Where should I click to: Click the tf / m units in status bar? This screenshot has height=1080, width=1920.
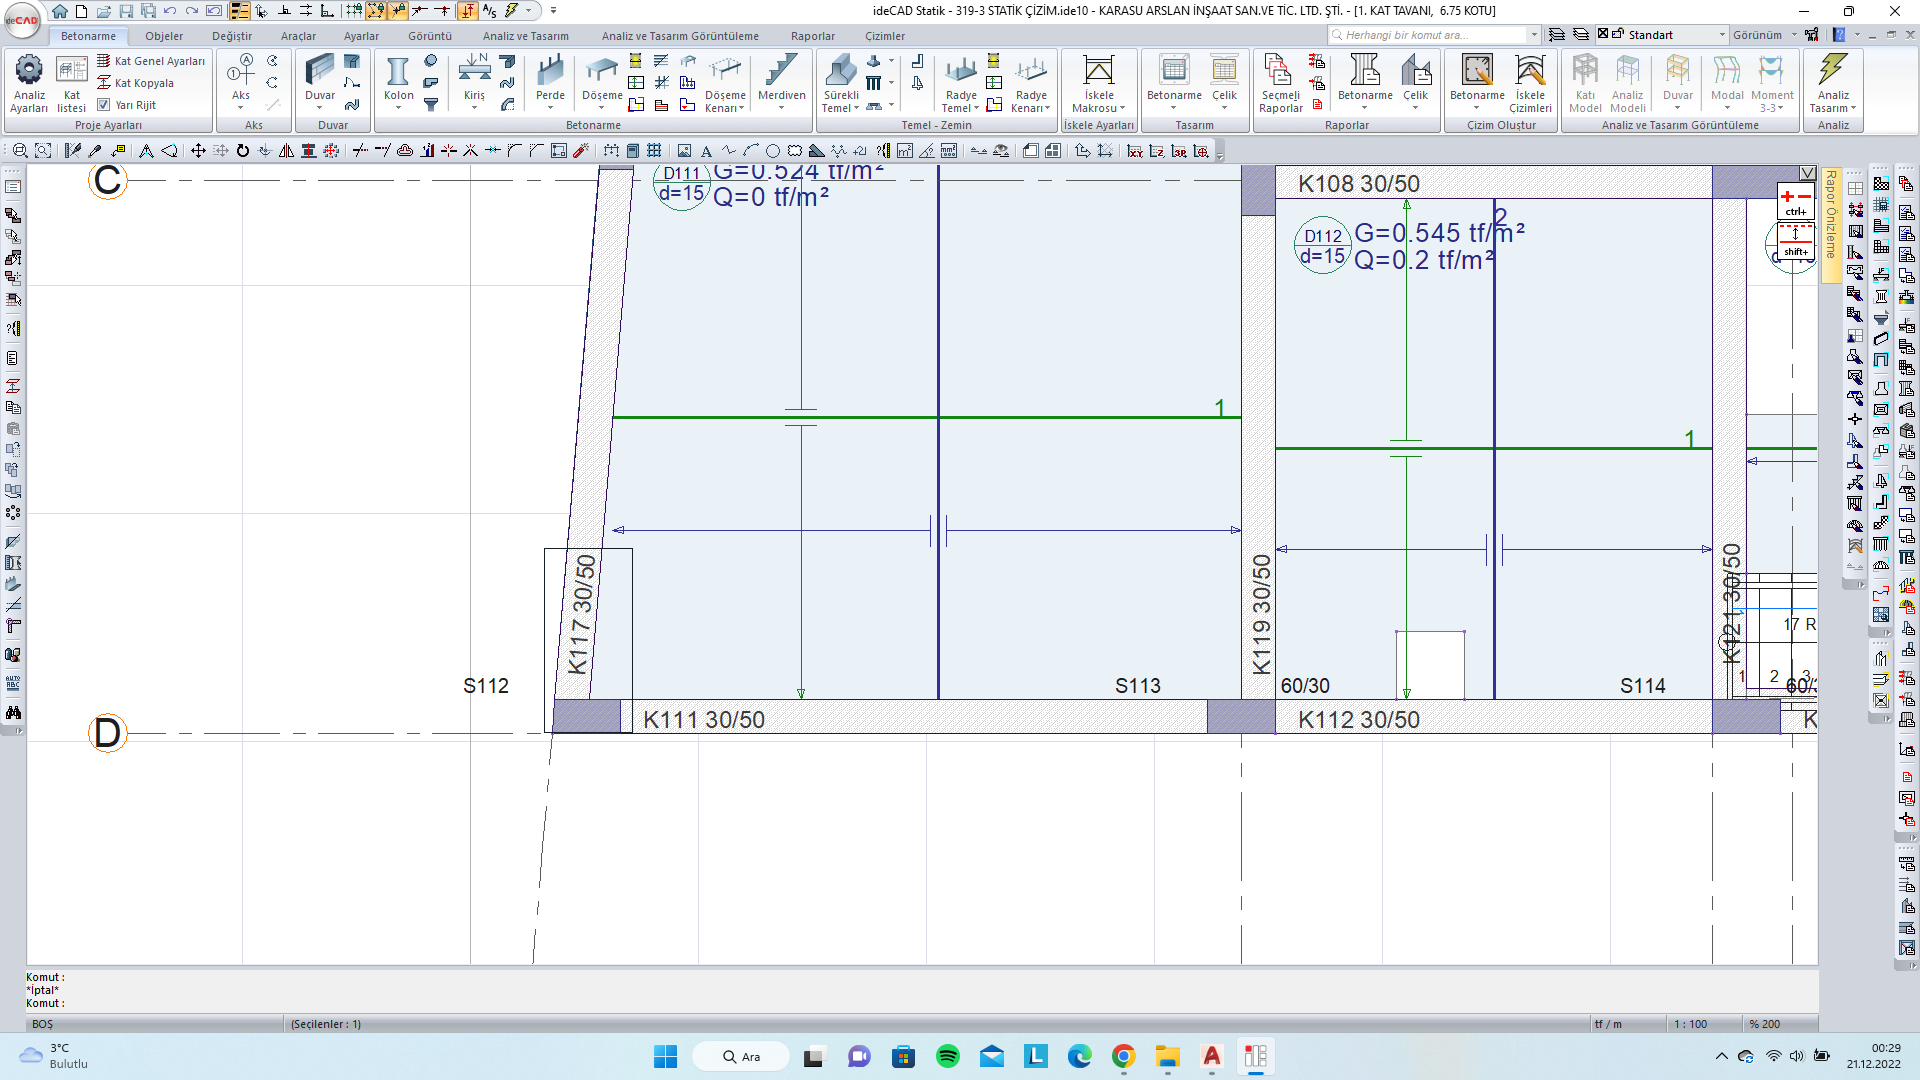1608,1024
